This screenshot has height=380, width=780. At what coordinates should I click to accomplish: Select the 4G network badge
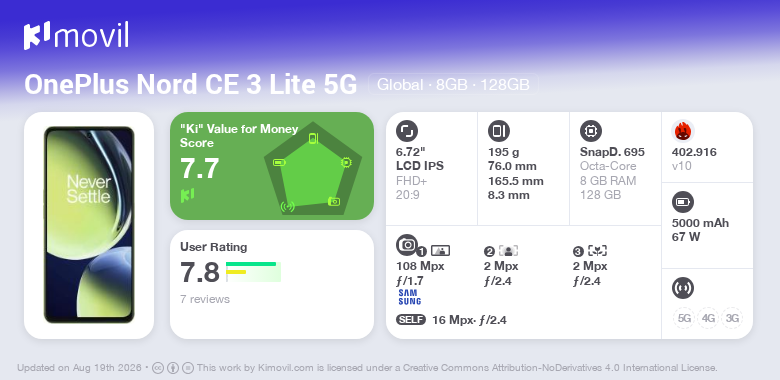[x=708, y=318]
